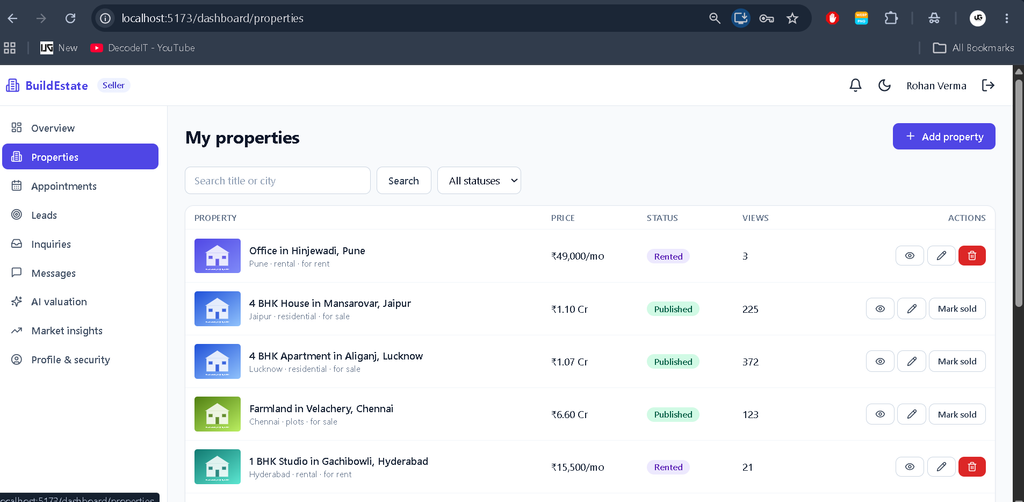
Task: Open Appointments in the sidebar
Action: (x=80, y=186)
